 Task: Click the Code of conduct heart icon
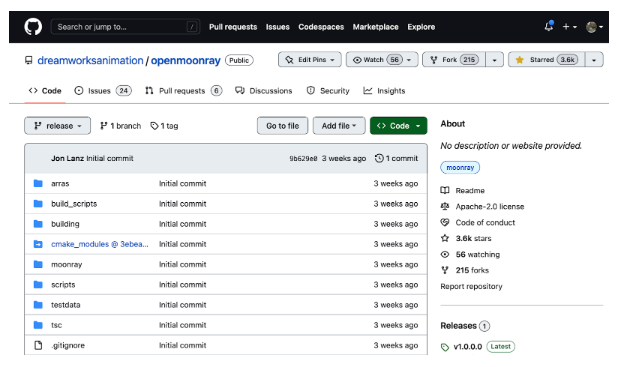(445, 222)
